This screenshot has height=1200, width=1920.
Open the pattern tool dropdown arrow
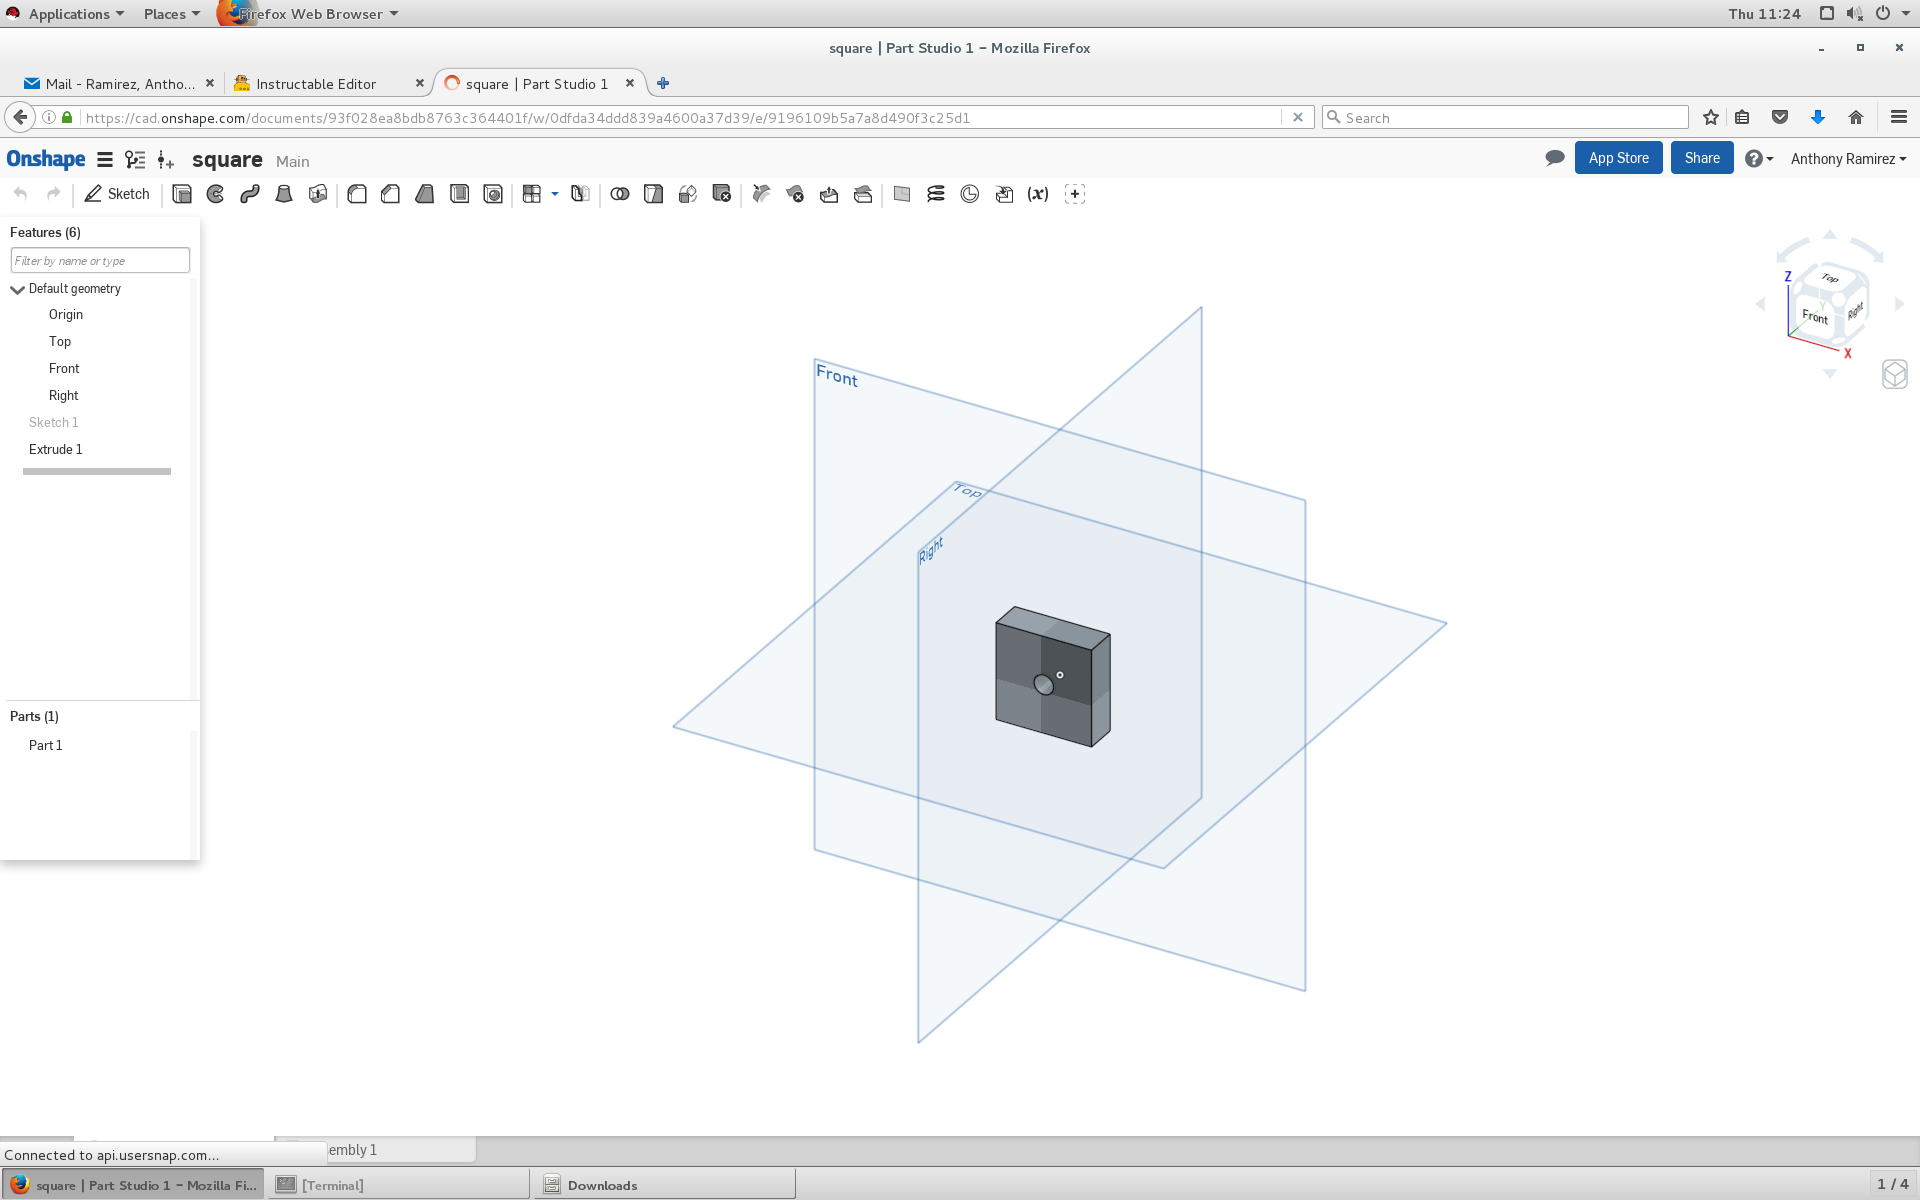pyautogui.click(x=555, y=194)
